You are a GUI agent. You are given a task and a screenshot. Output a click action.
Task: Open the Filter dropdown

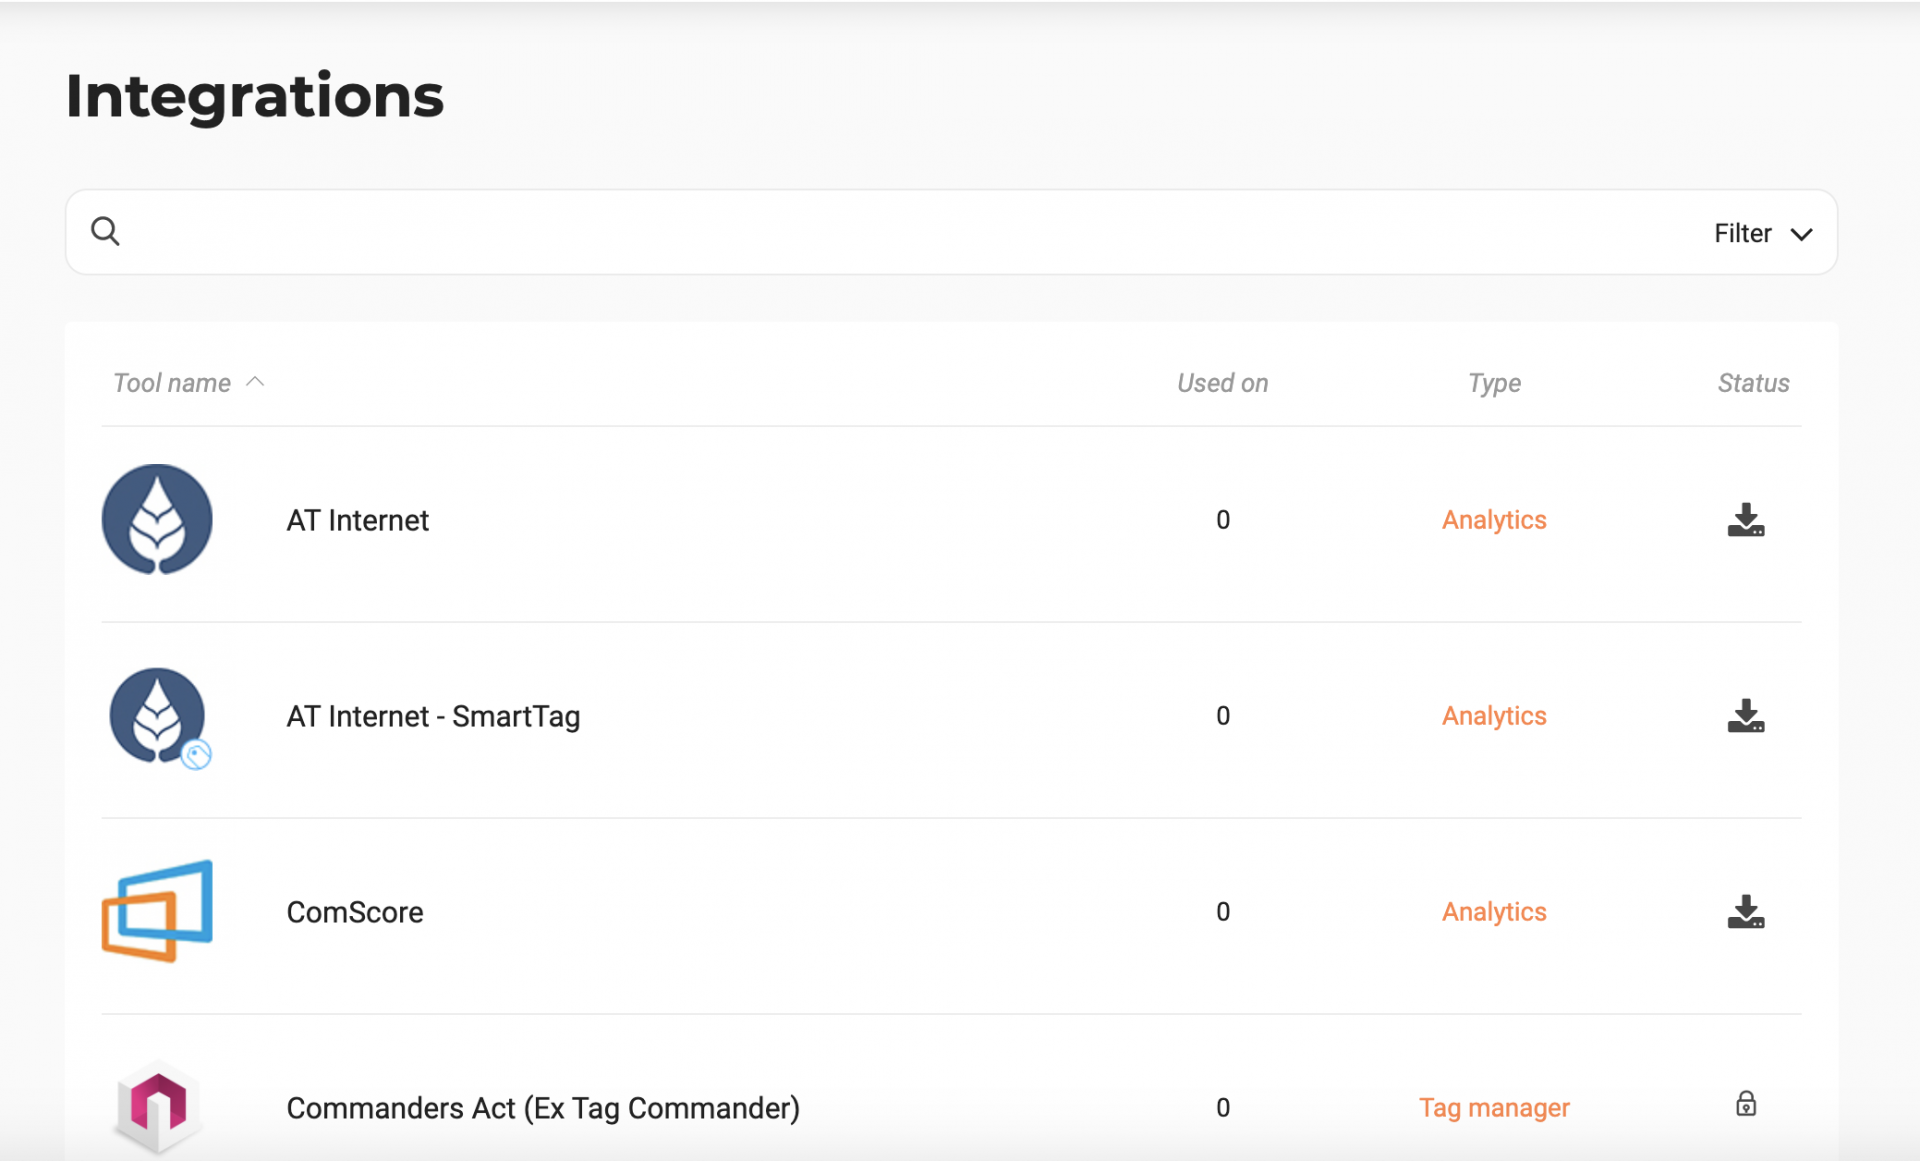pos(1762,233)
